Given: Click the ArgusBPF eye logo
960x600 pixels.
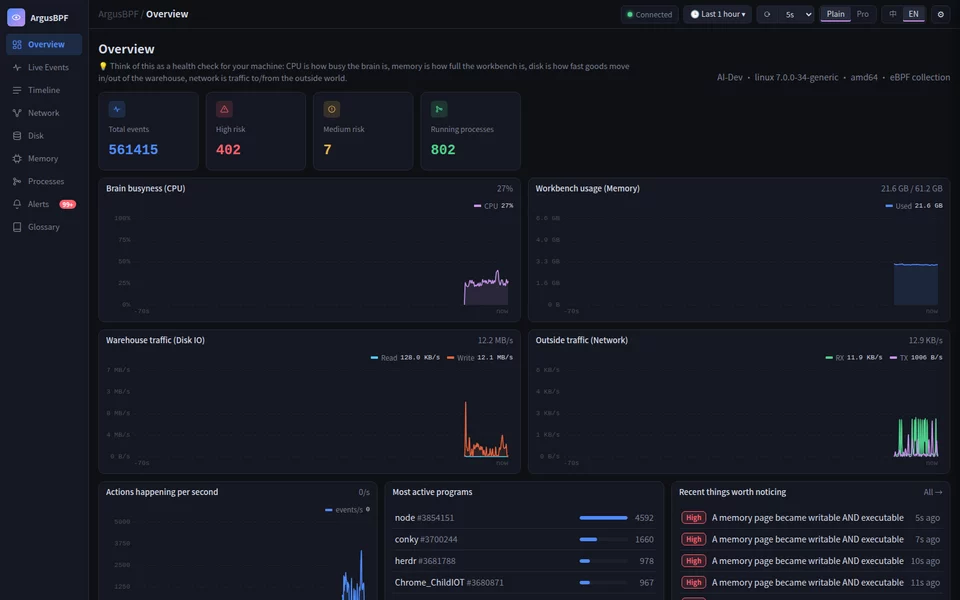Looking at the screenshot, I should click(16, 17).
